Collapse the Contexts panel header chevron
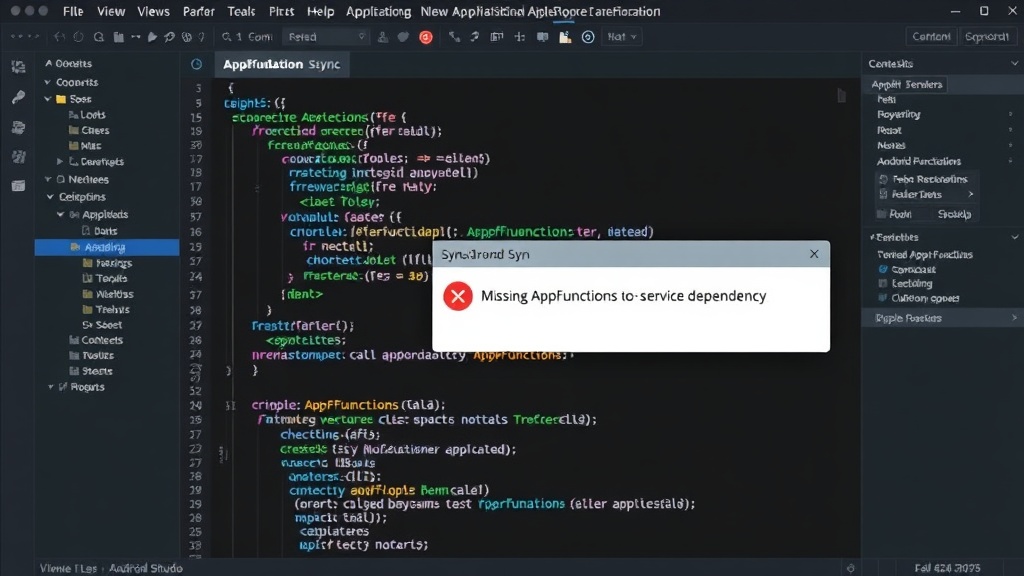The width and height of the screenshot is (1024, 576). tap(1014, 63)
